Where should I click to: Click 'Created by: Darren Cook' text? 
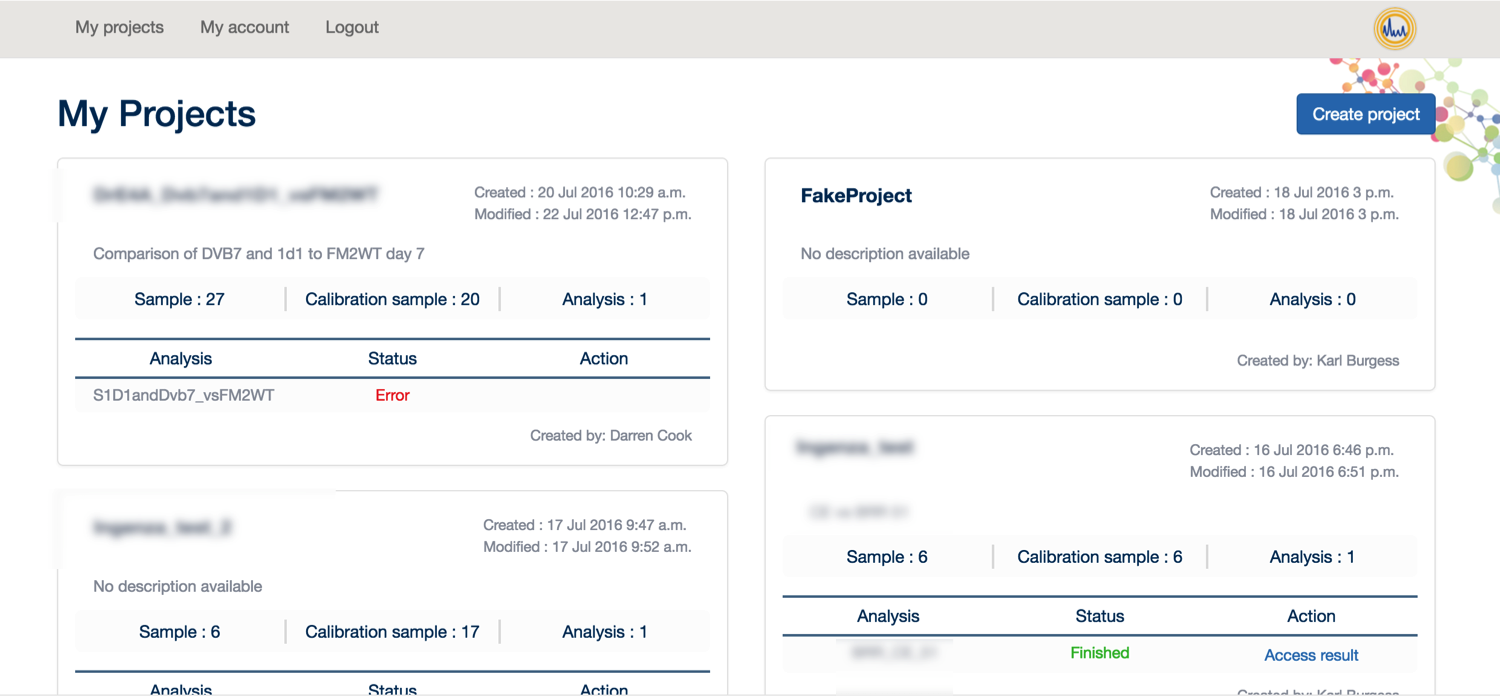pos(611,435)
